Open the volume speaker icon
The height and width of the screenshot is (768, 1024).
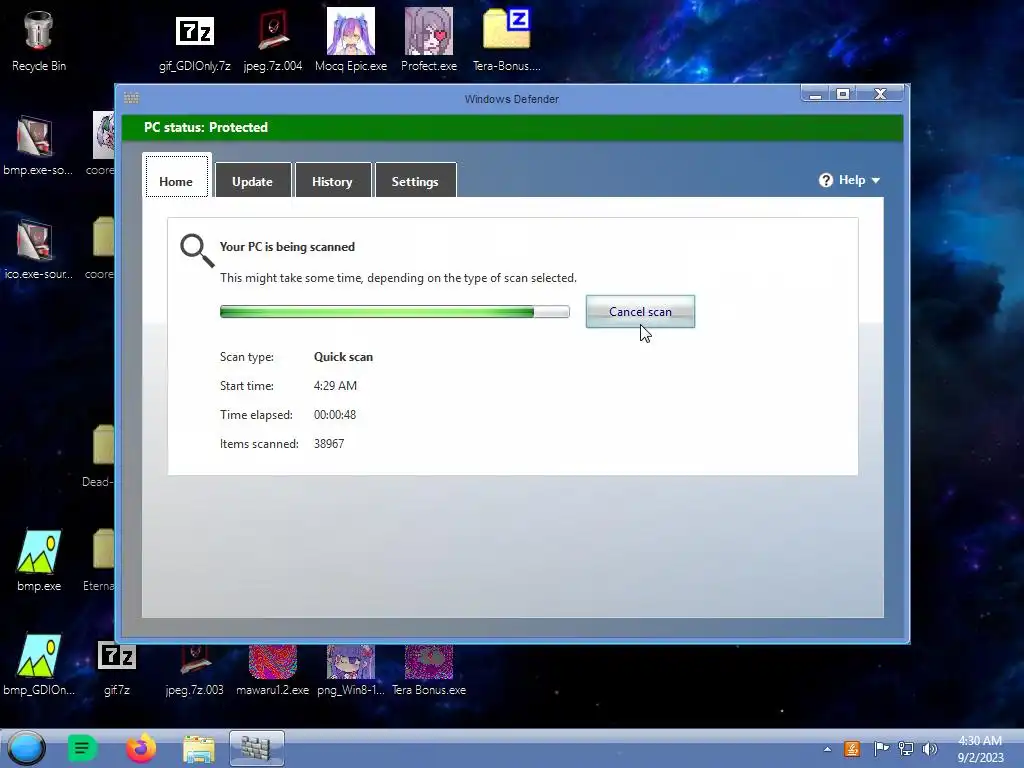click(929, 749)
